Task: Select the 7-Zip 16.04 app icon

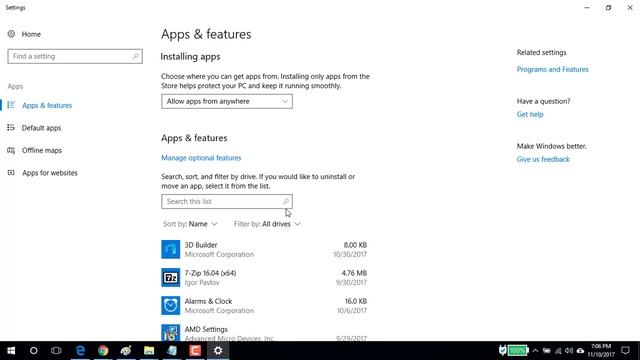Action: coord(171,278)
